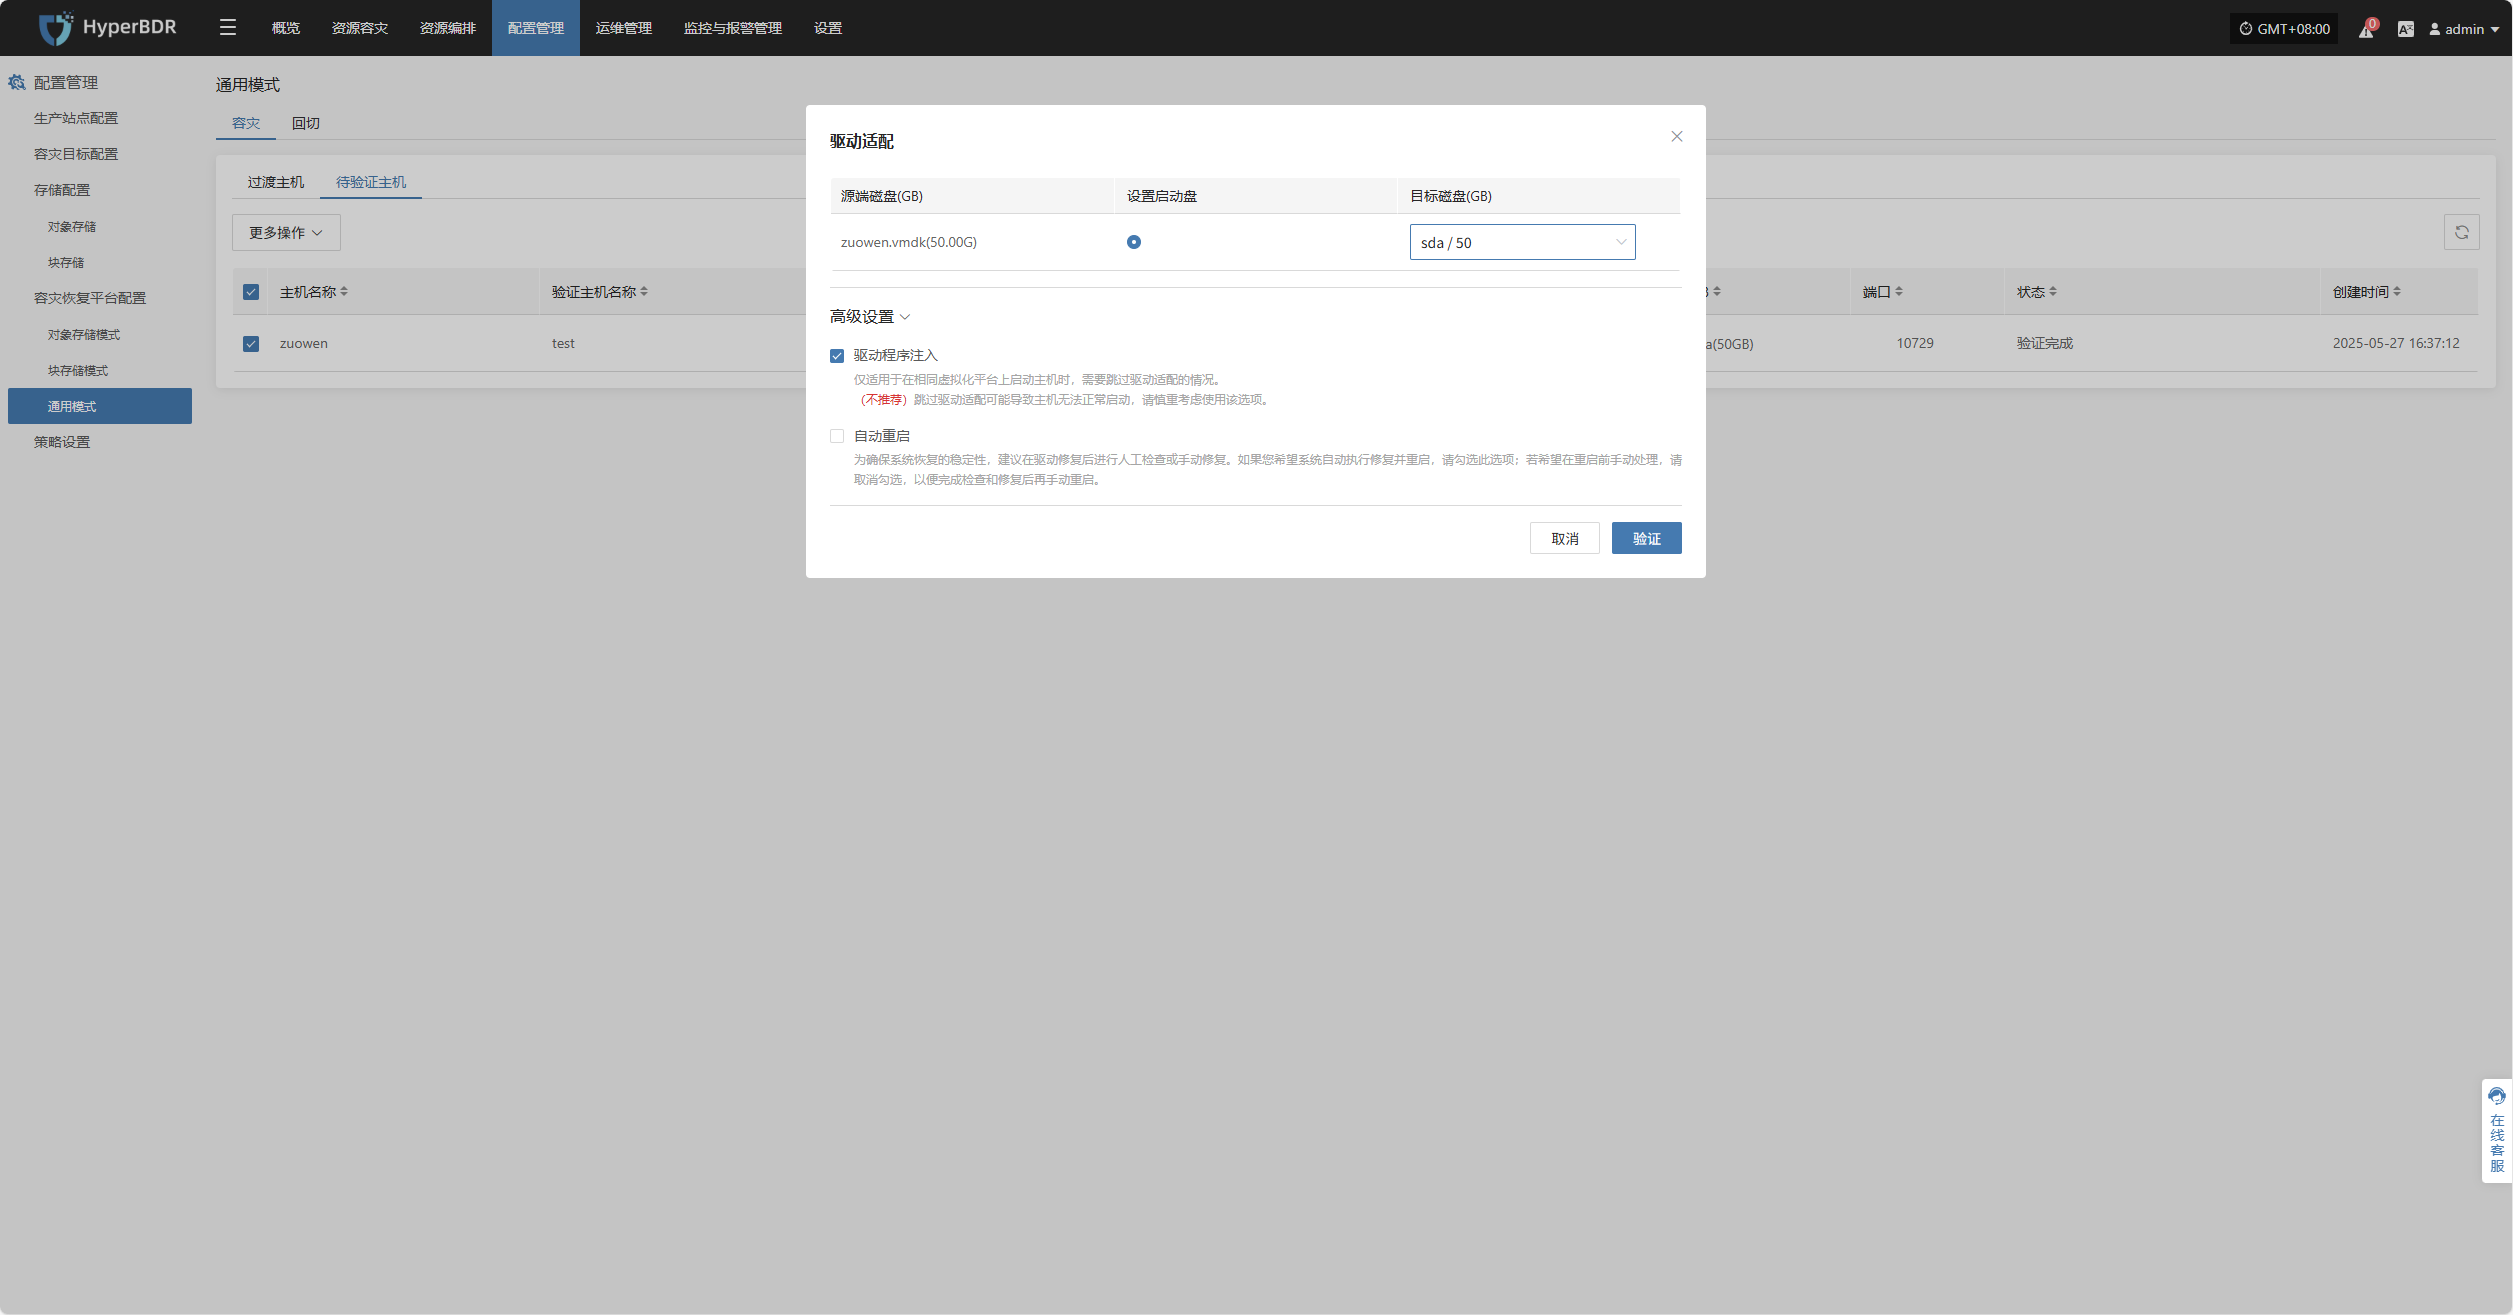Click the HyperBDR shield logo
The height and width of the screenshot is (1315, 2513).
click(55, 28)
